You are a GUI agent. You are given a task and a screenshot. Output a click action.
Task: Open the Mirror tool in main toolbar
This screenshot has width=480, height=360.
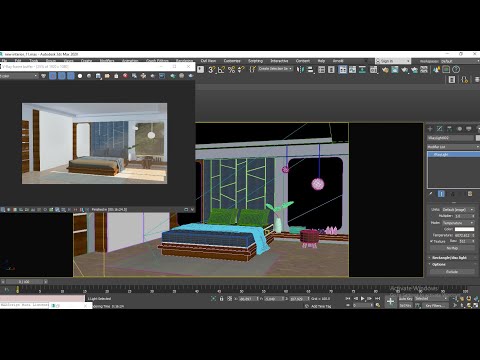(300, 69)
